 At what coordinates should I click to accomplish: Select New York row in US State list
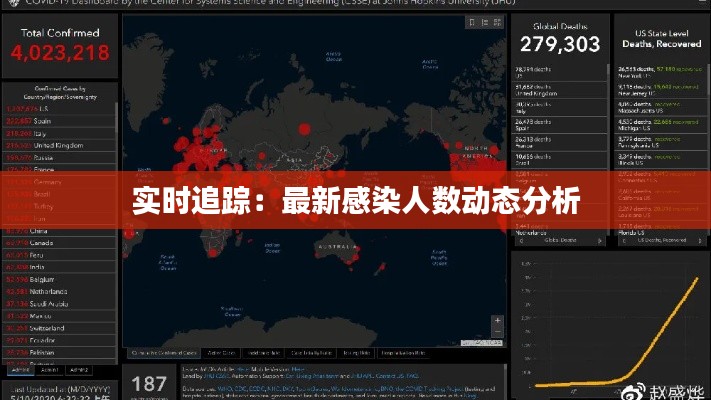(660, 73)
